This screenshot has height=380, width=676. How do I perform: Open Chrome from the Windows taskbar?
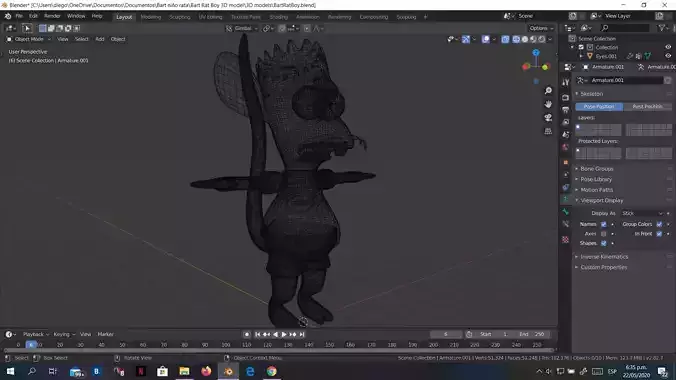tap(271, 371)
